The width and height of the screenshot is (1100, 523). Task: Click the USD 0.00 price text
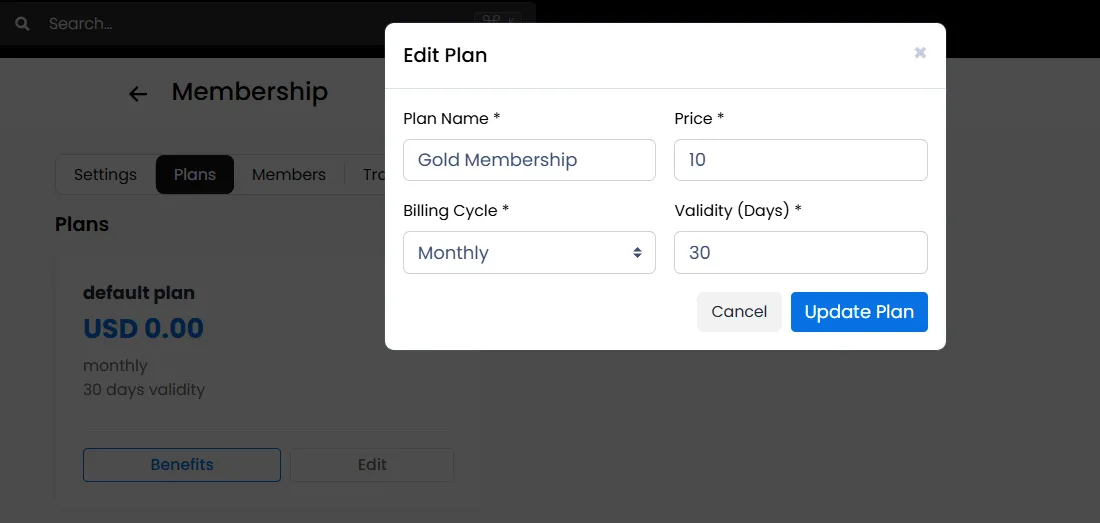[143, 328]
